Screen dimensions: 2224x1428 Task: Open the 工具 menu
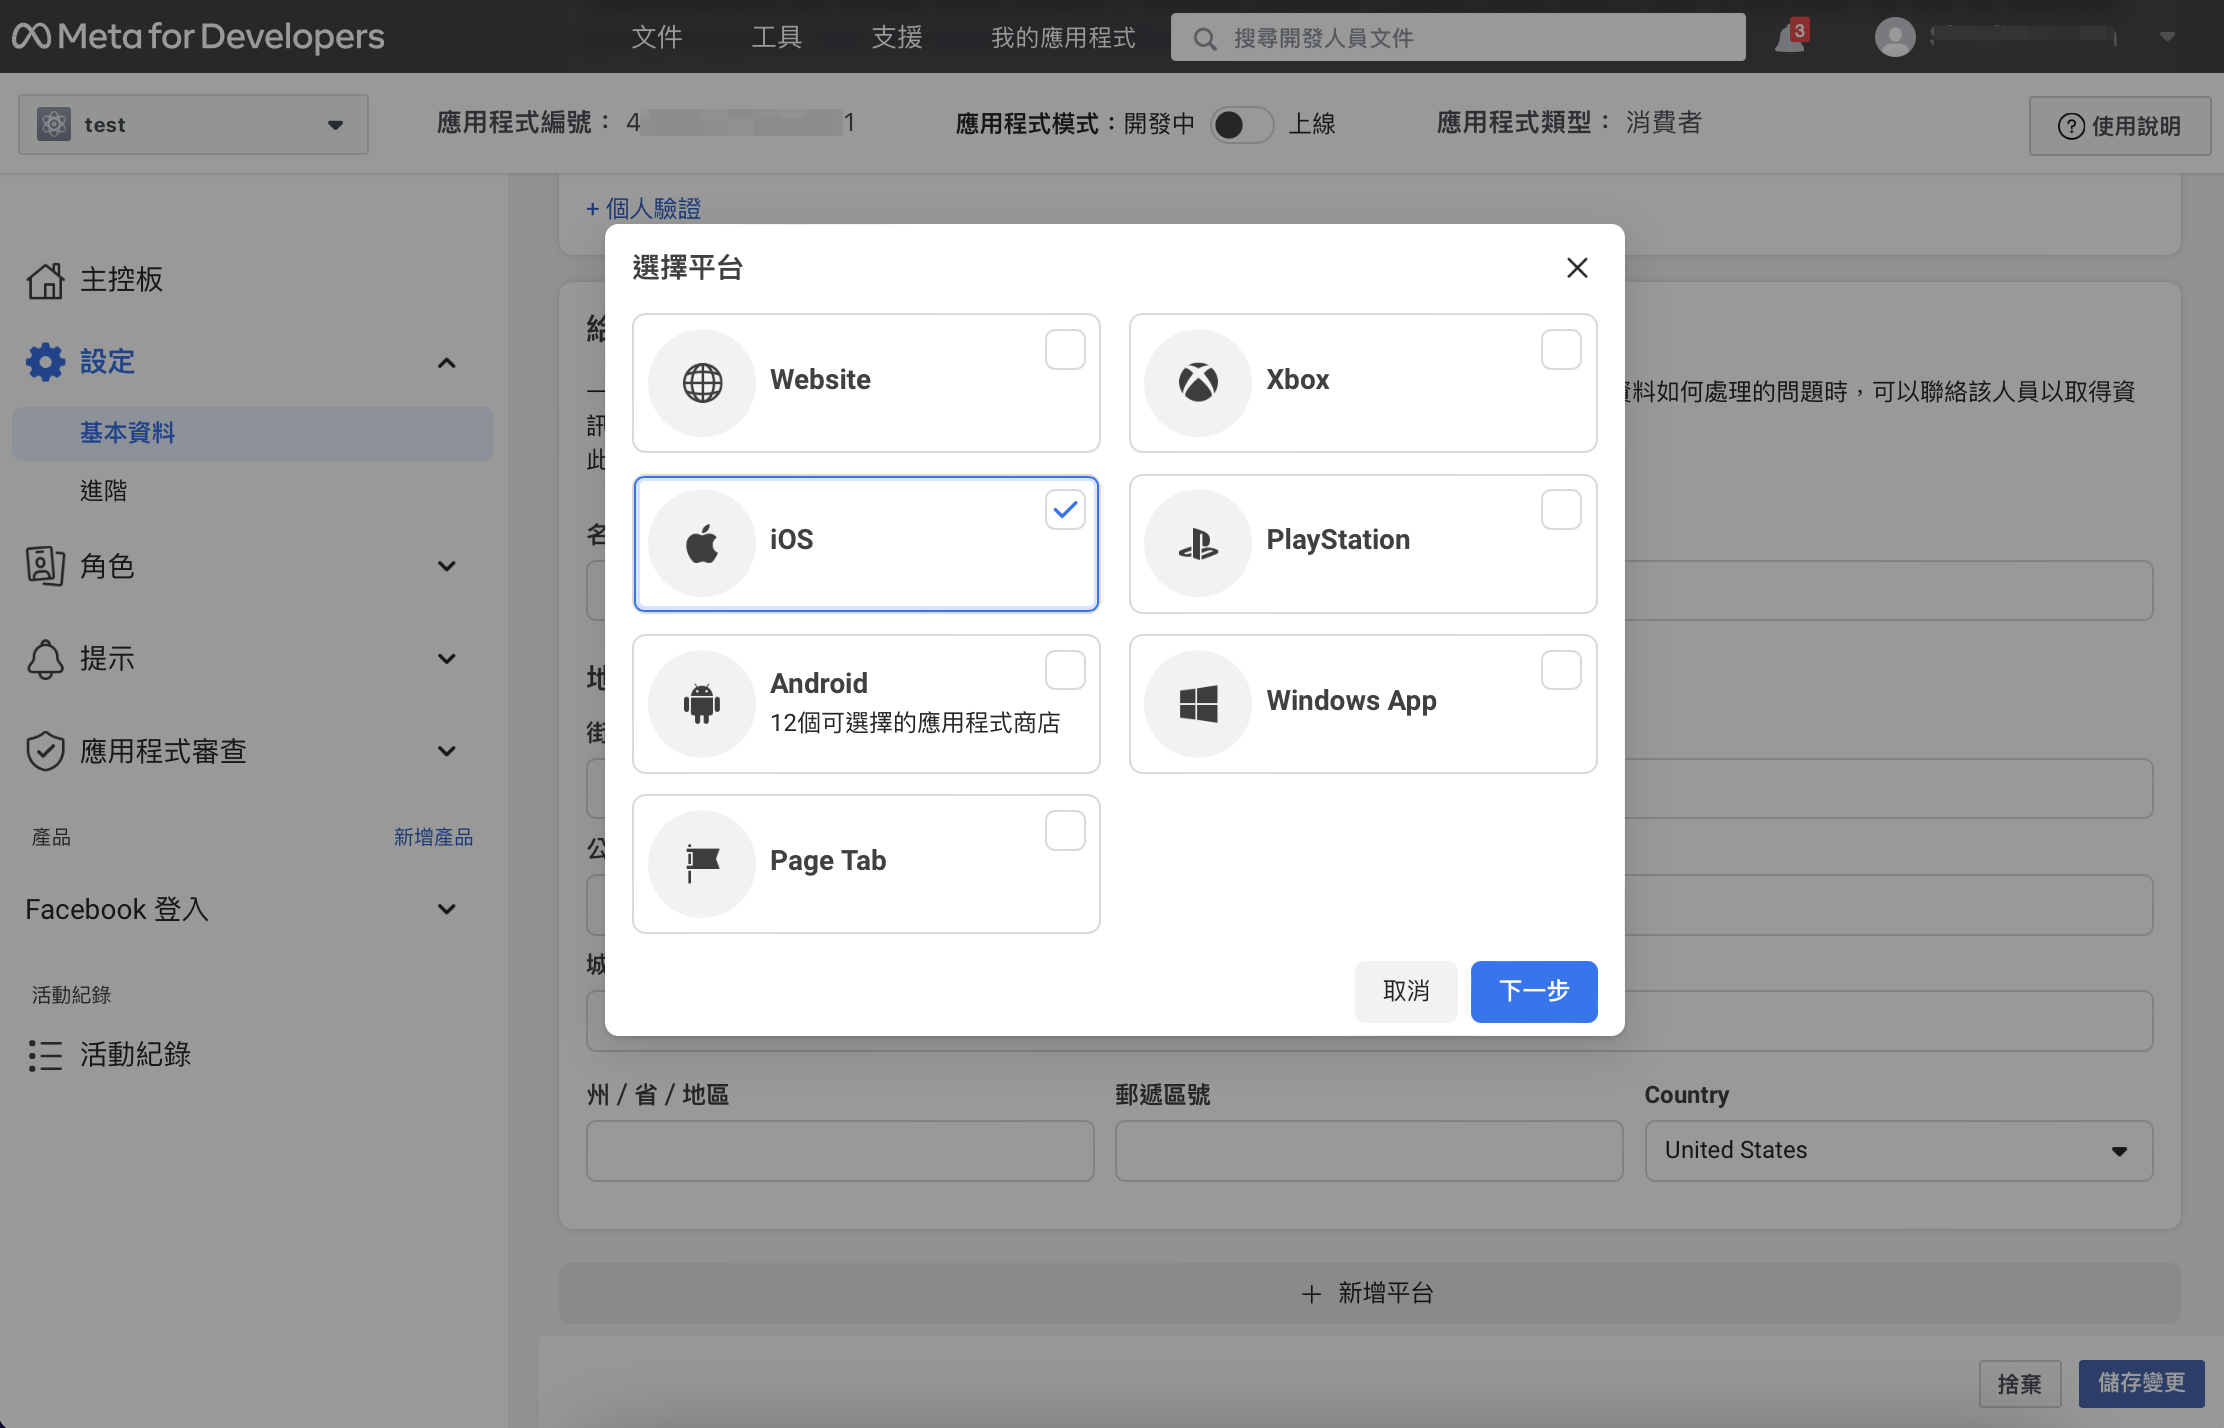[x=777, y=38]
